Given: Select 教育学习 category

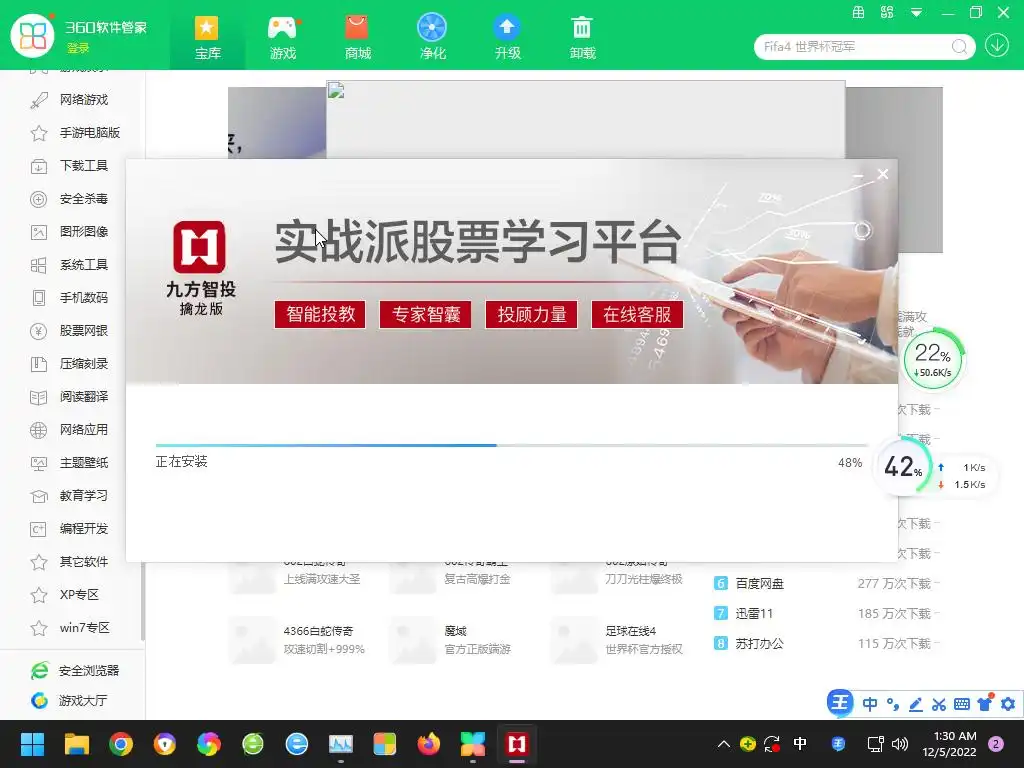Looking at the screenshot, I should (x=70, y=496).
